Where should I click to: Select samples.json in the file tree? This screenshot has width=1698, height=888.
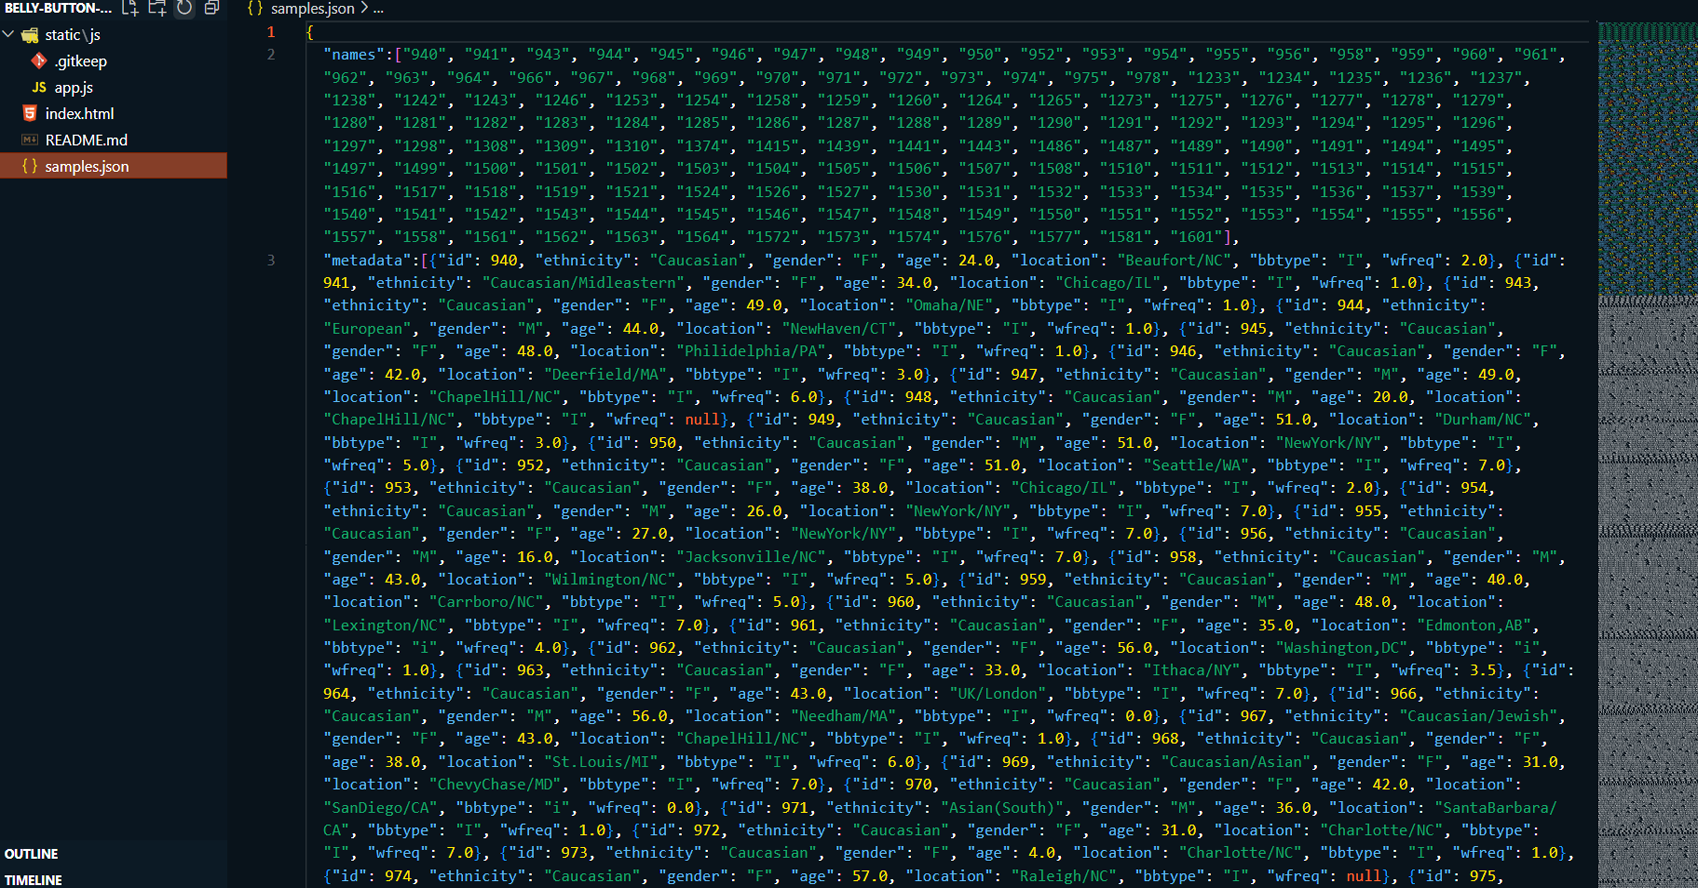click(86, 166)
